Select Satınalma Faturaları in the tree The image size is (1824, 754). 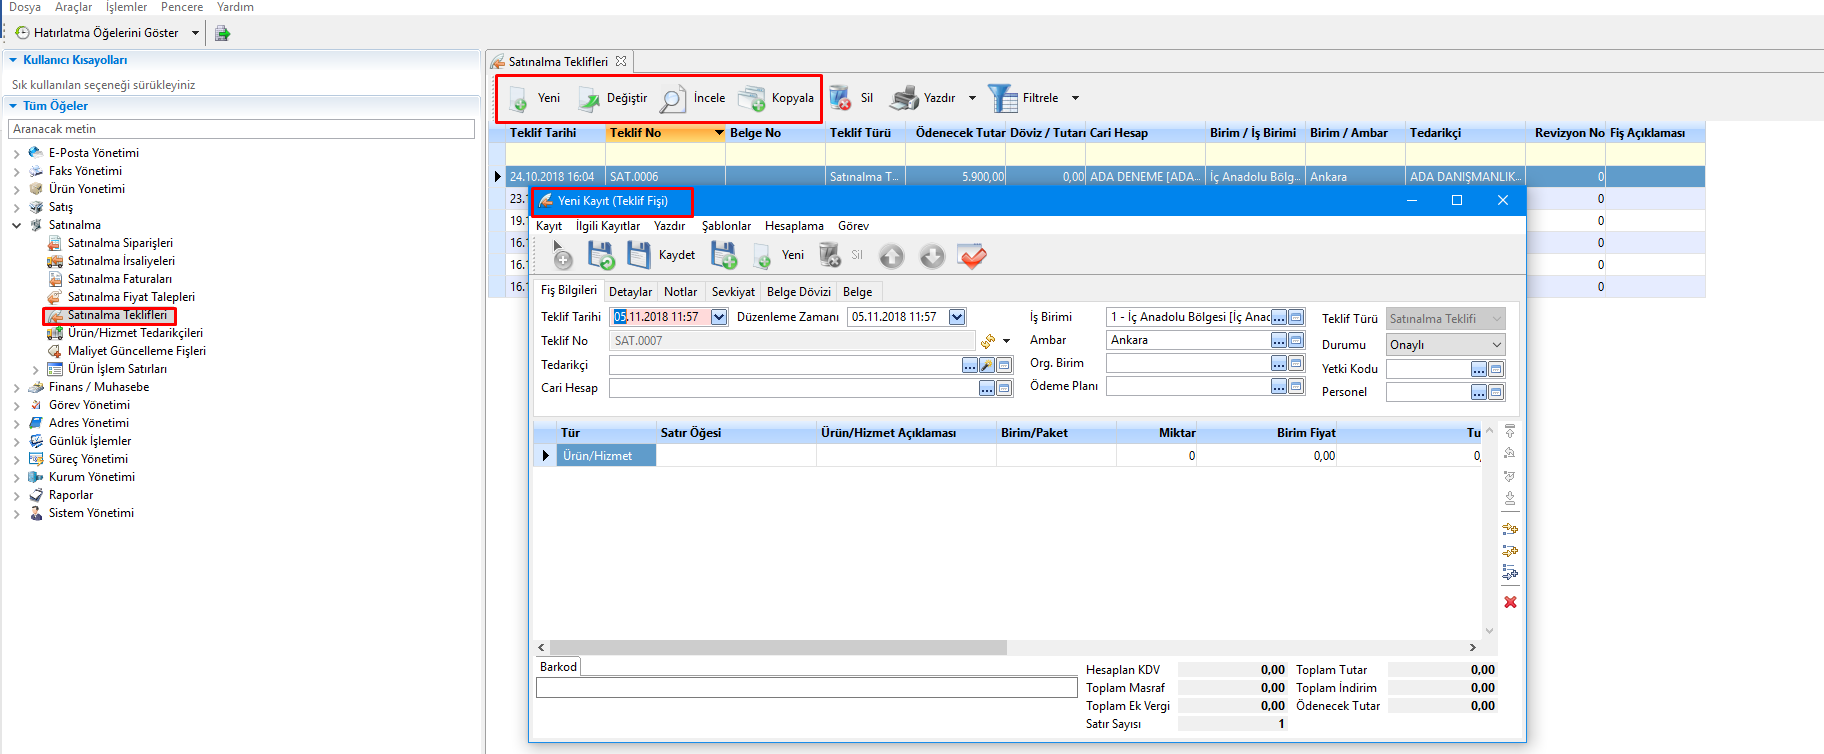pyautogui.click(x=119, y=279)
